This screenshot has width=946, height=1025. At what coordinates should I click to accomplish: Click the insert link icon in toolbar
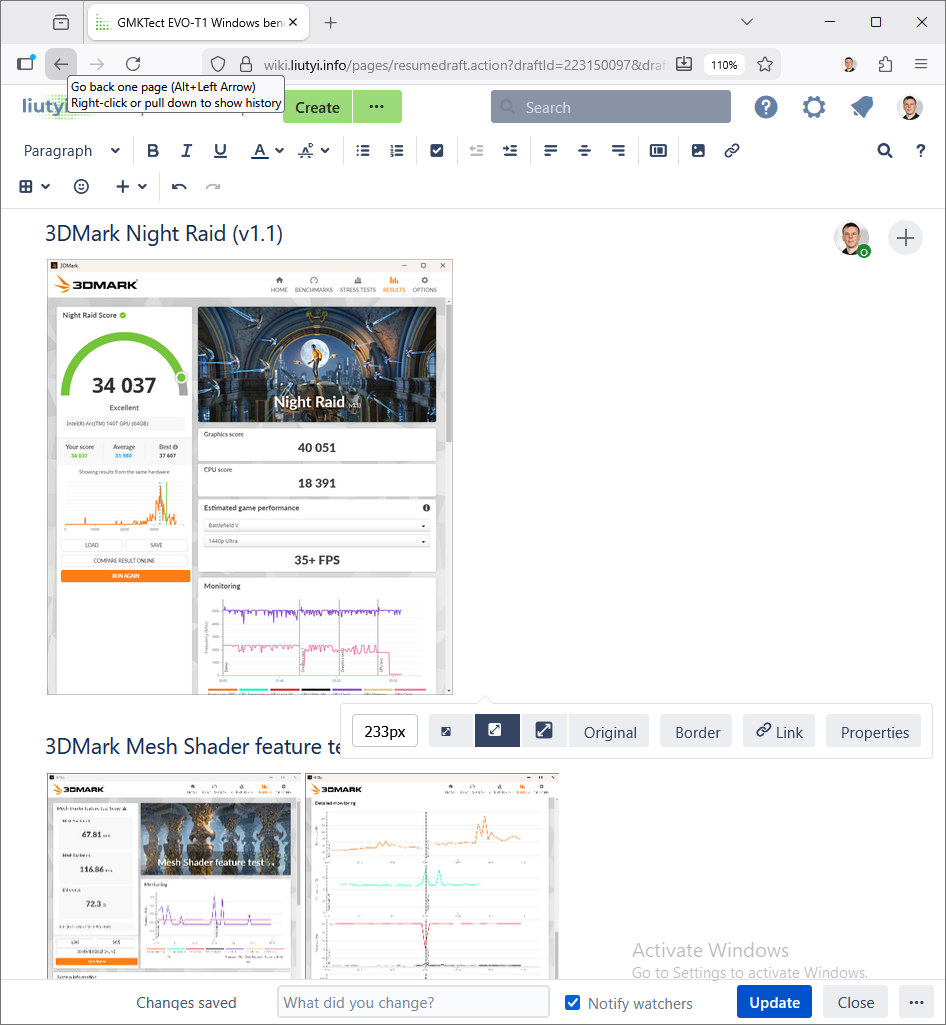coord(732,151)
